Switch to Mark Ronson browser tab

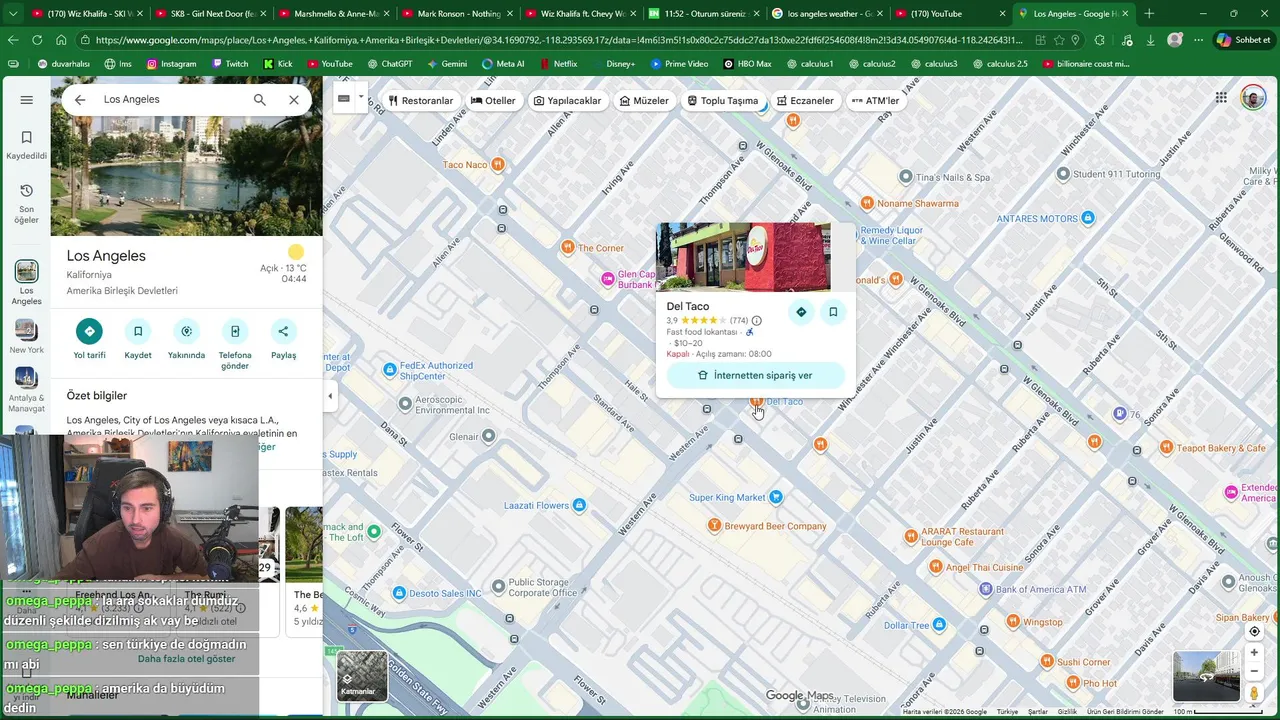[x=456, y=14]
